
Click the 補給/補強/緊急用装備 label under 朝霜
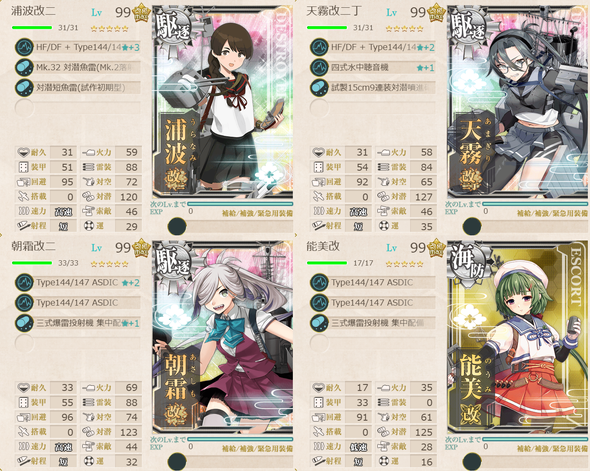pyautogui.click(x=257, y=448)
